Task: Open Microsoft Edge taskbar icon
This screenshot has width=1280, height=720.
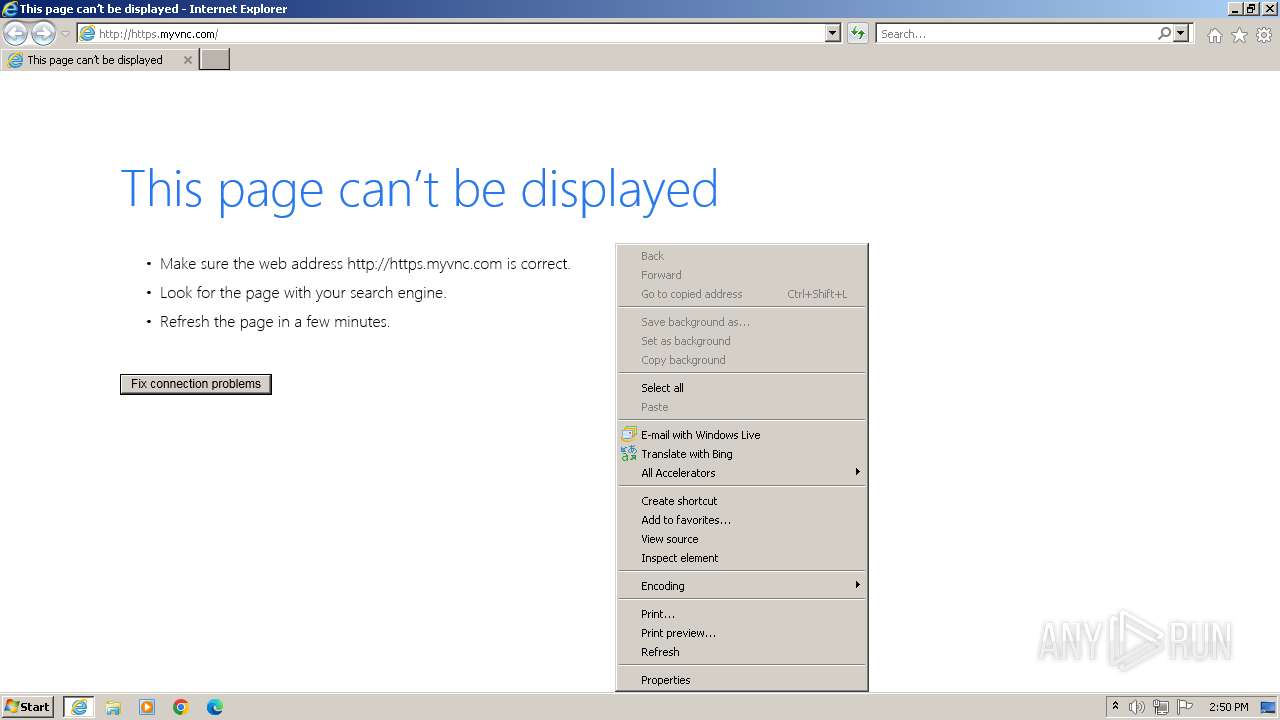Action: 215,707
